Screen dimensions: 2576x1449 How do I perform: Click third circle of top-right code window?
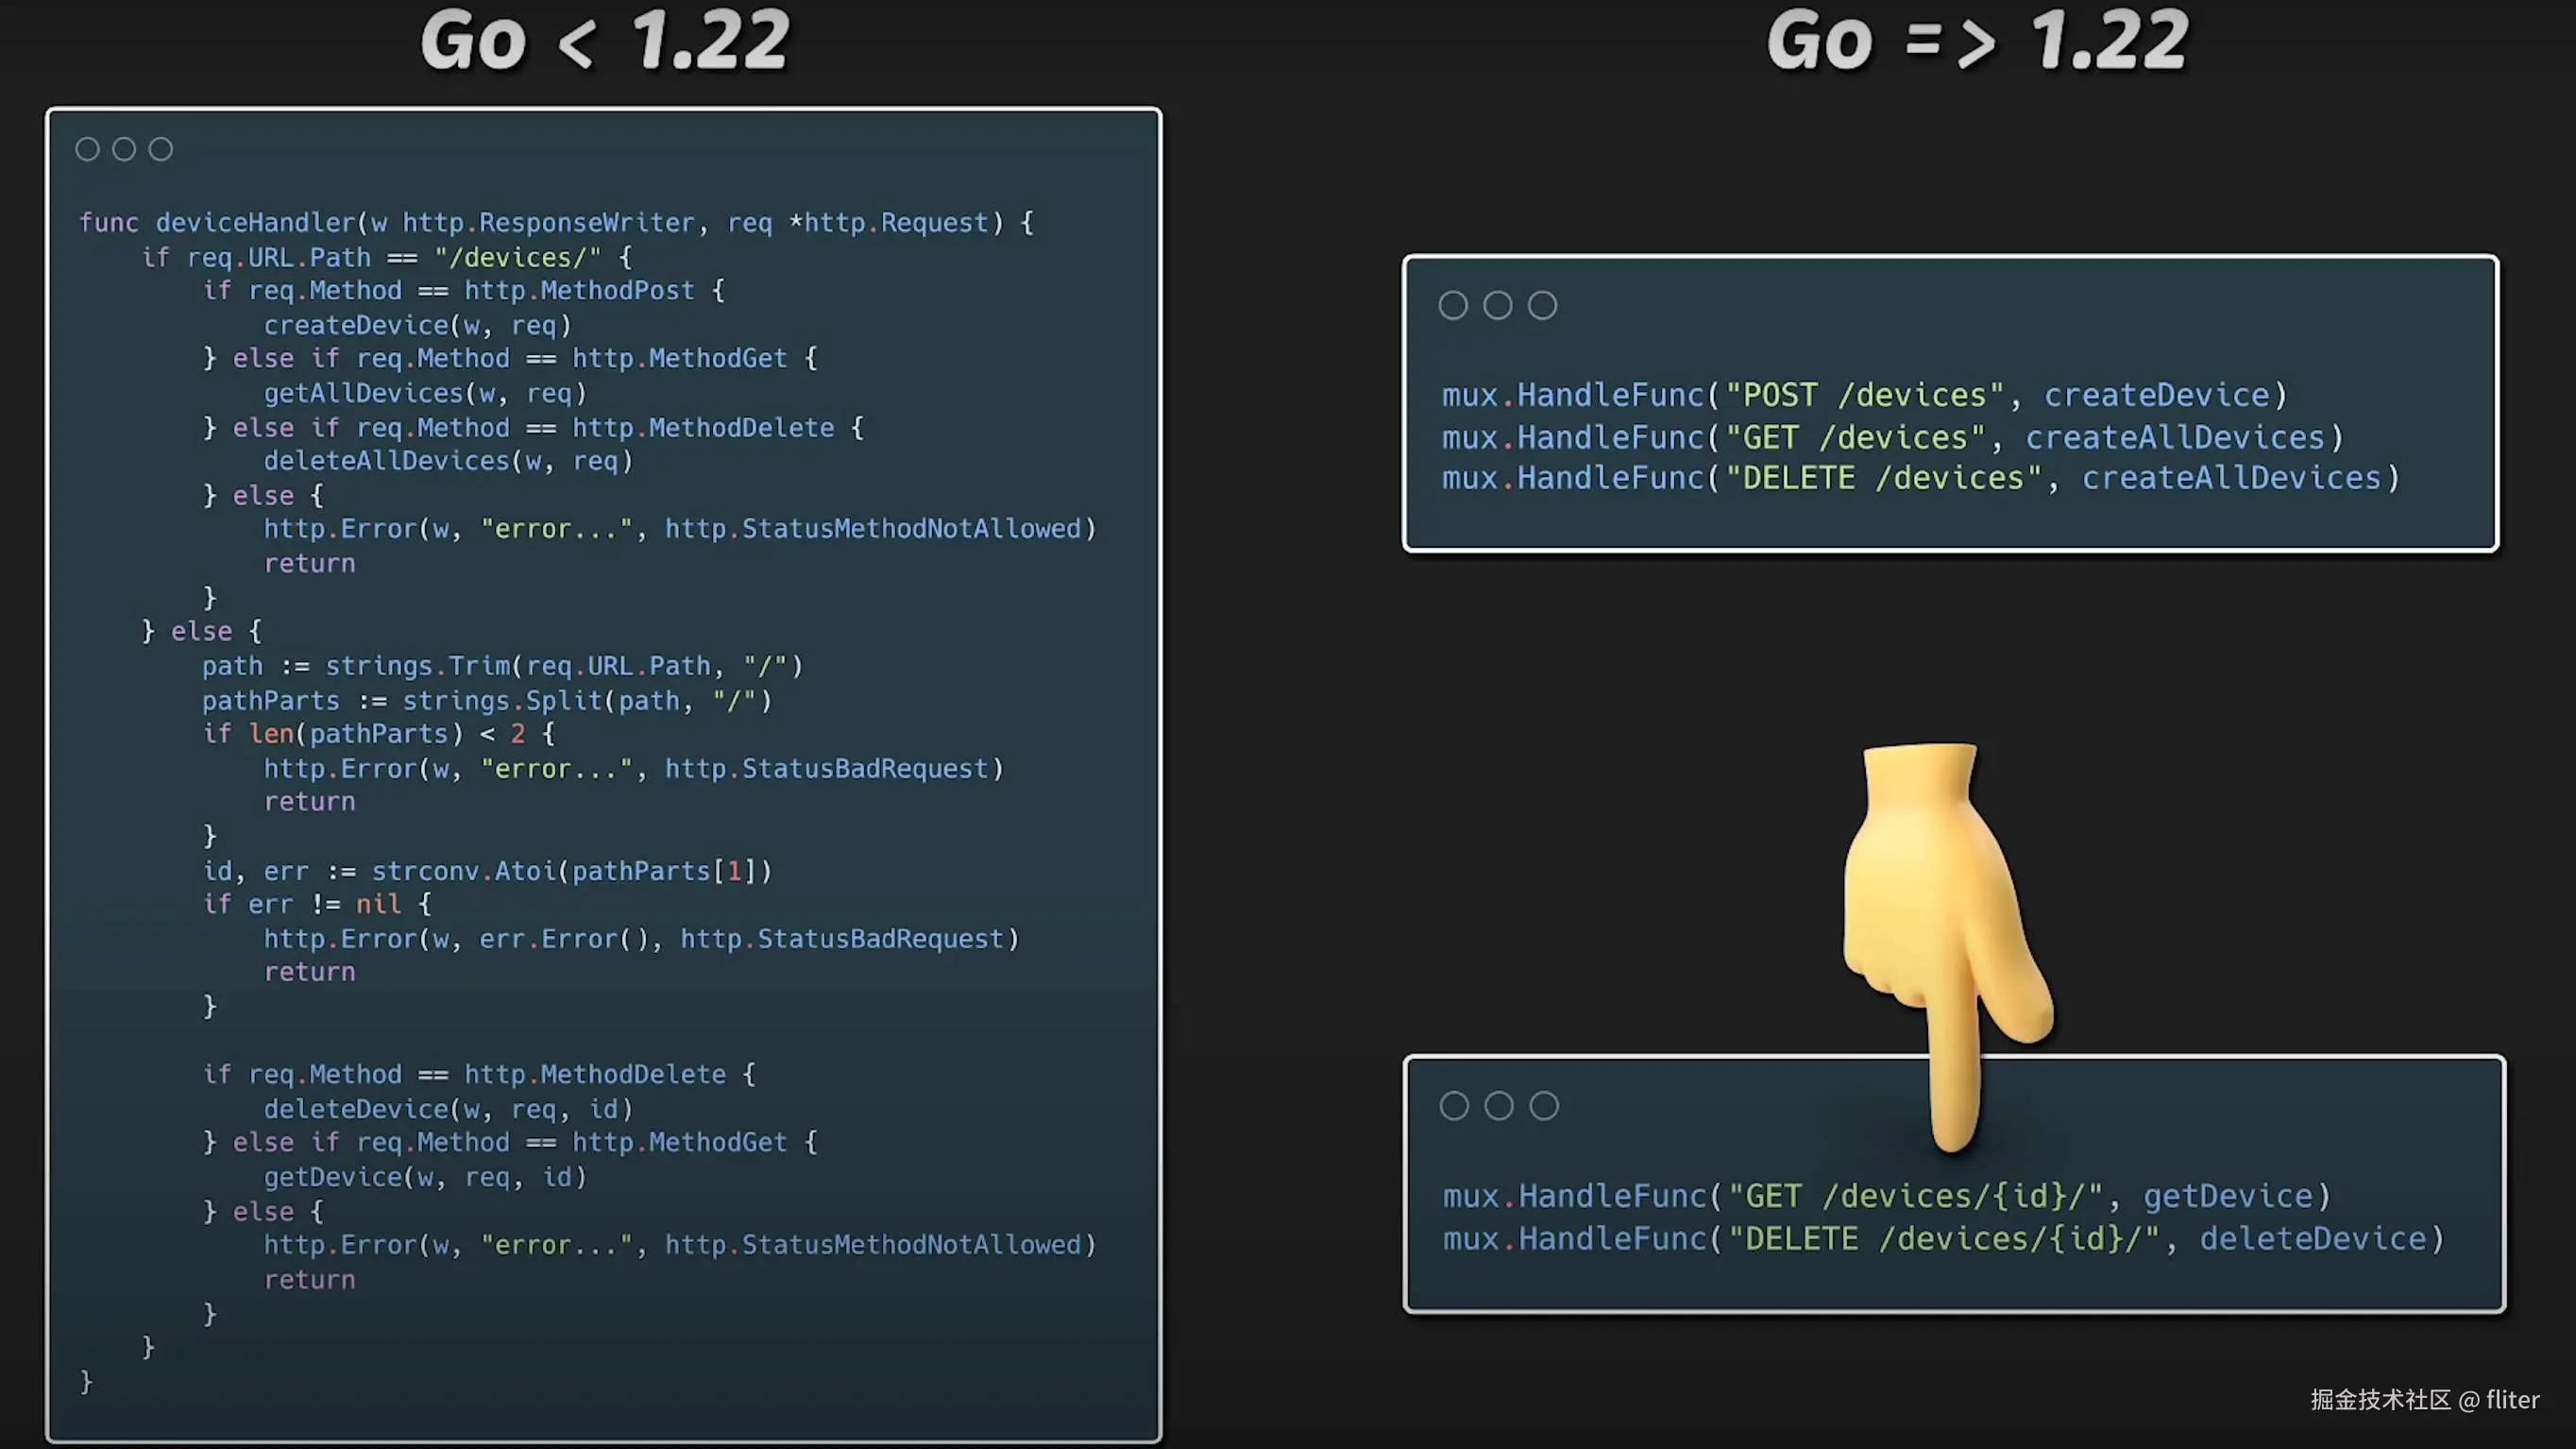tap(1542, 305)
